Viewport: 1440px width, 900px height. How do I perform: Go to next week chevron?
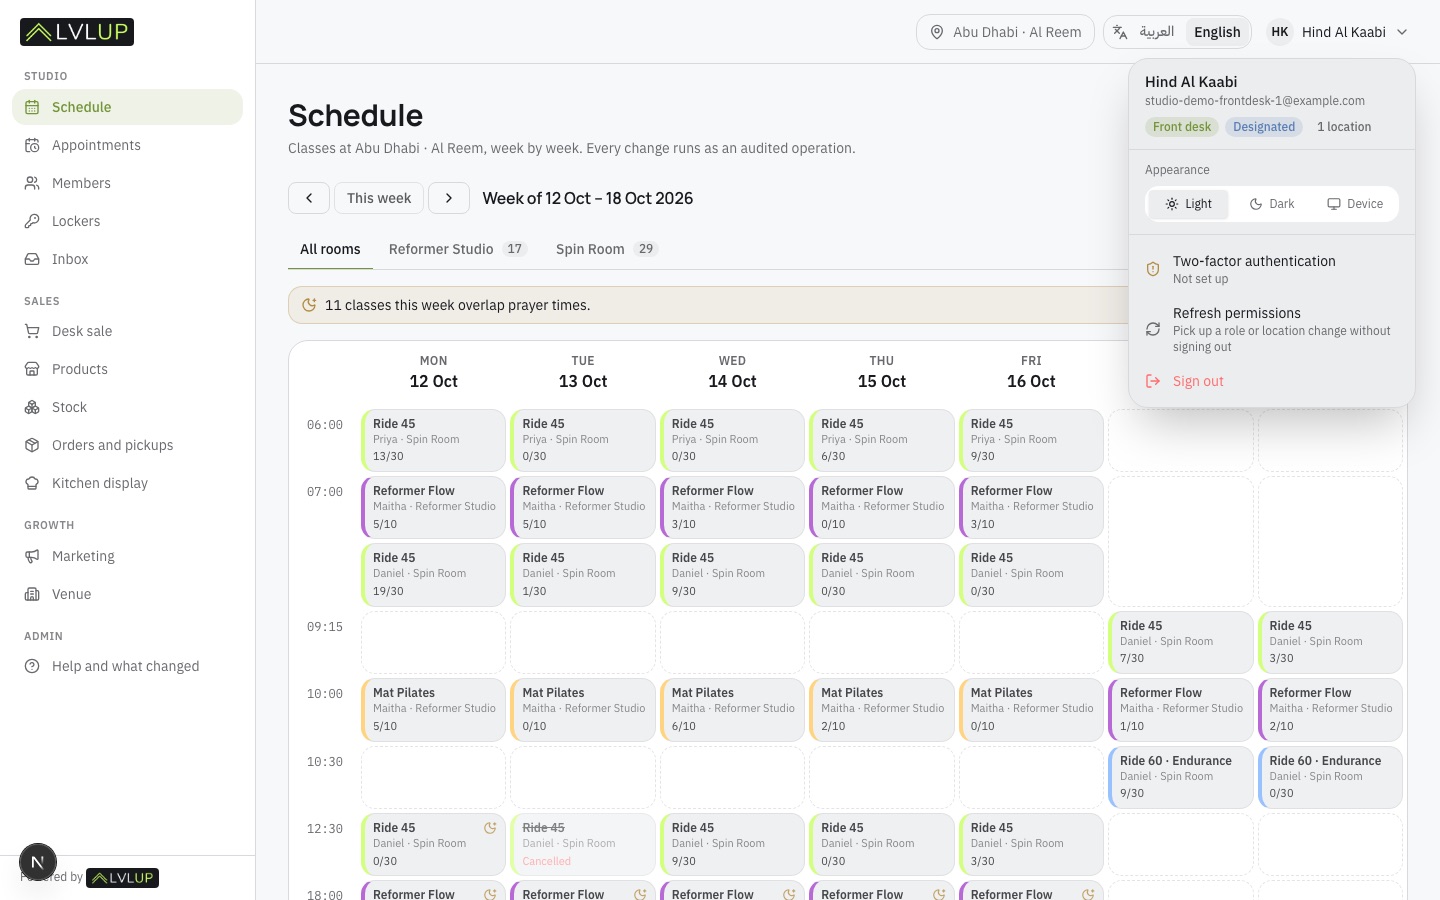(x=449, y=198)
